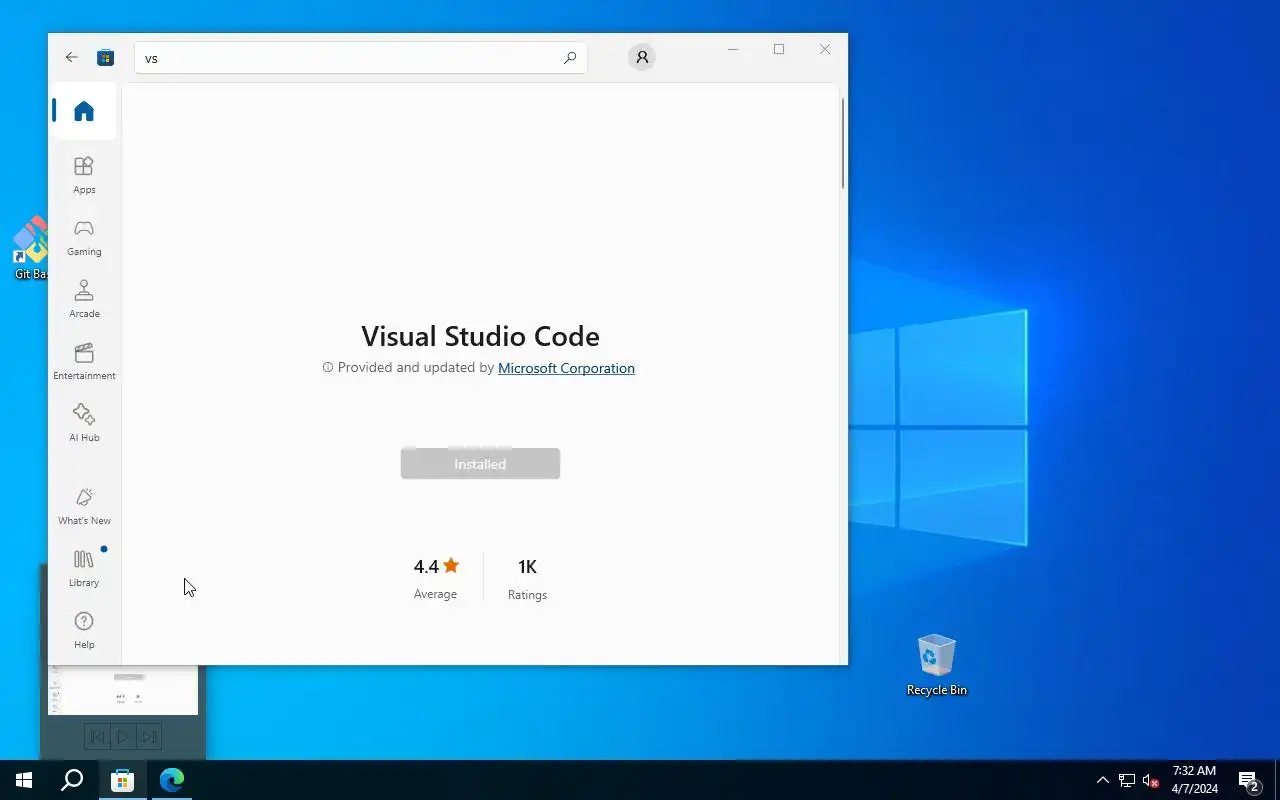
Task: Open the Help section
Action: coord(84,630)
